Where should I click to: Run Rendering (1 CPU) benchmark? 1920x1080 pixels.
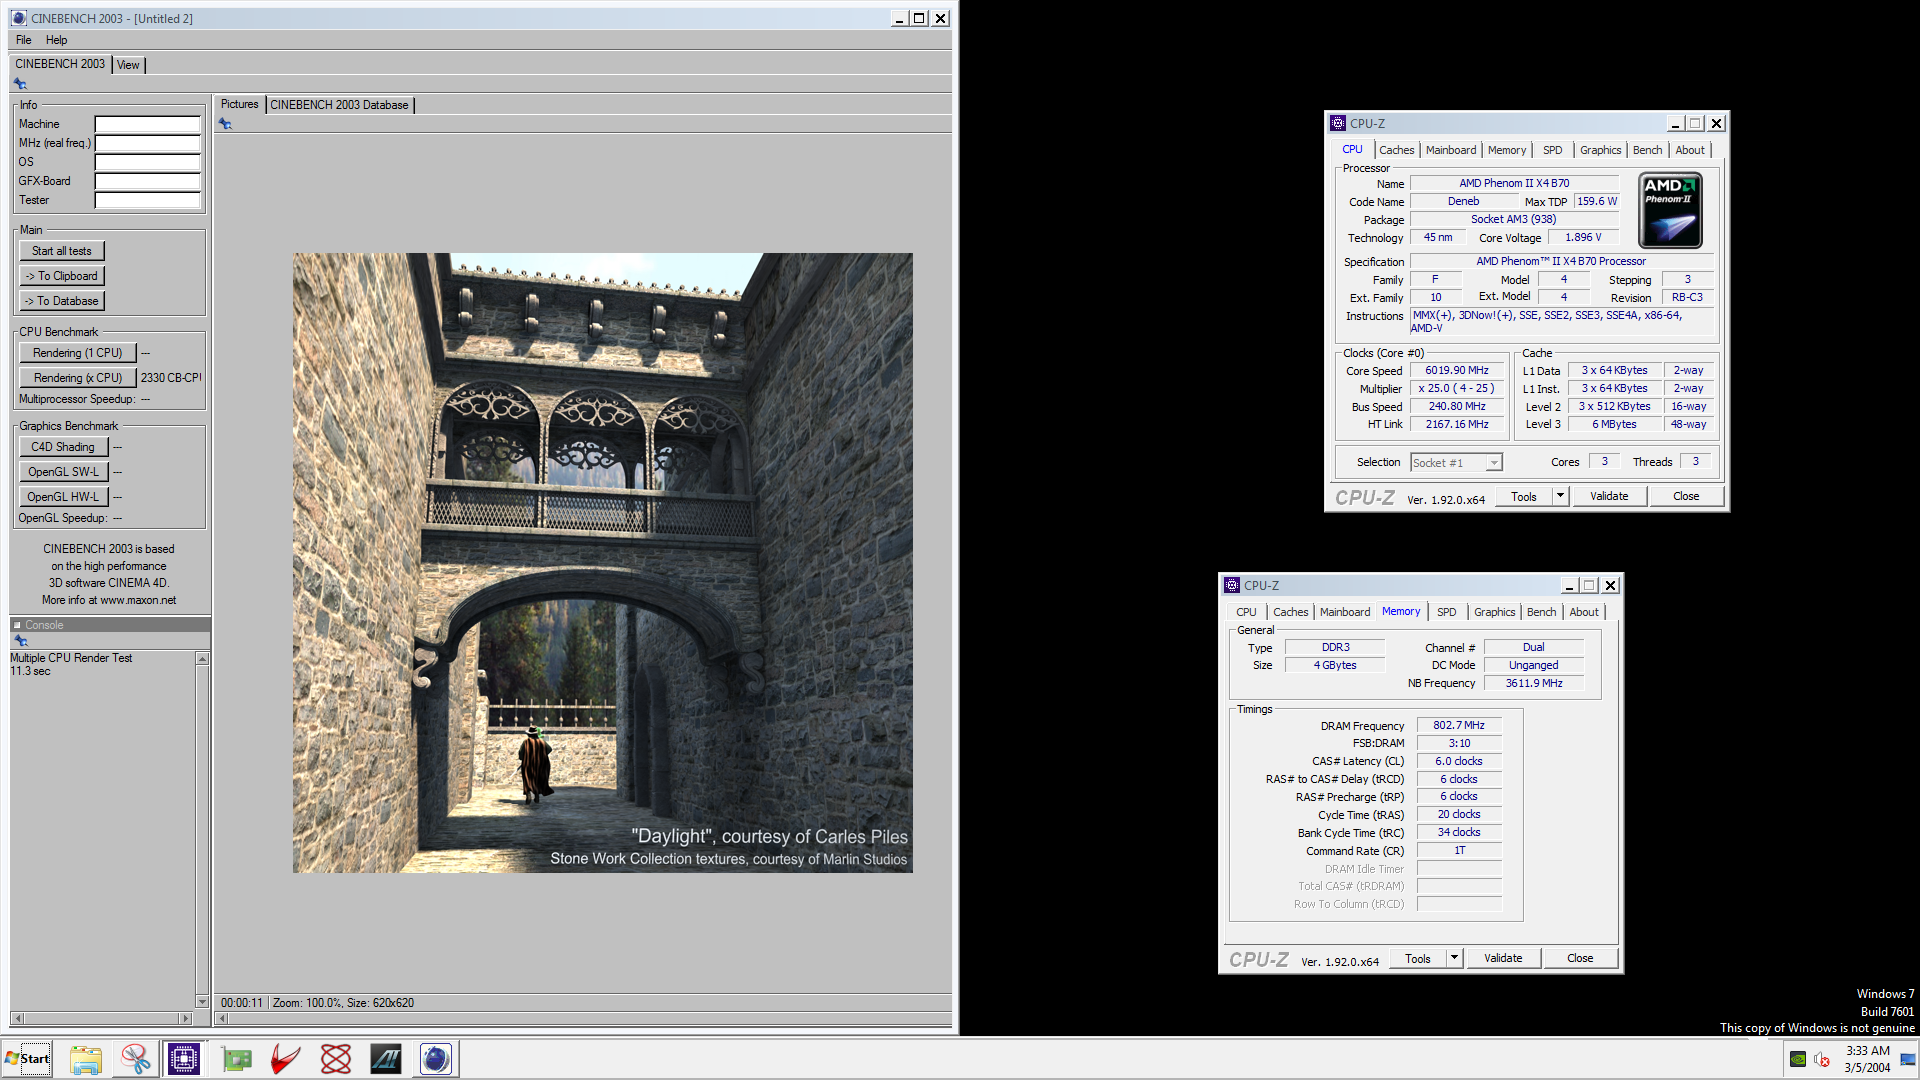(x=77, y=353)
